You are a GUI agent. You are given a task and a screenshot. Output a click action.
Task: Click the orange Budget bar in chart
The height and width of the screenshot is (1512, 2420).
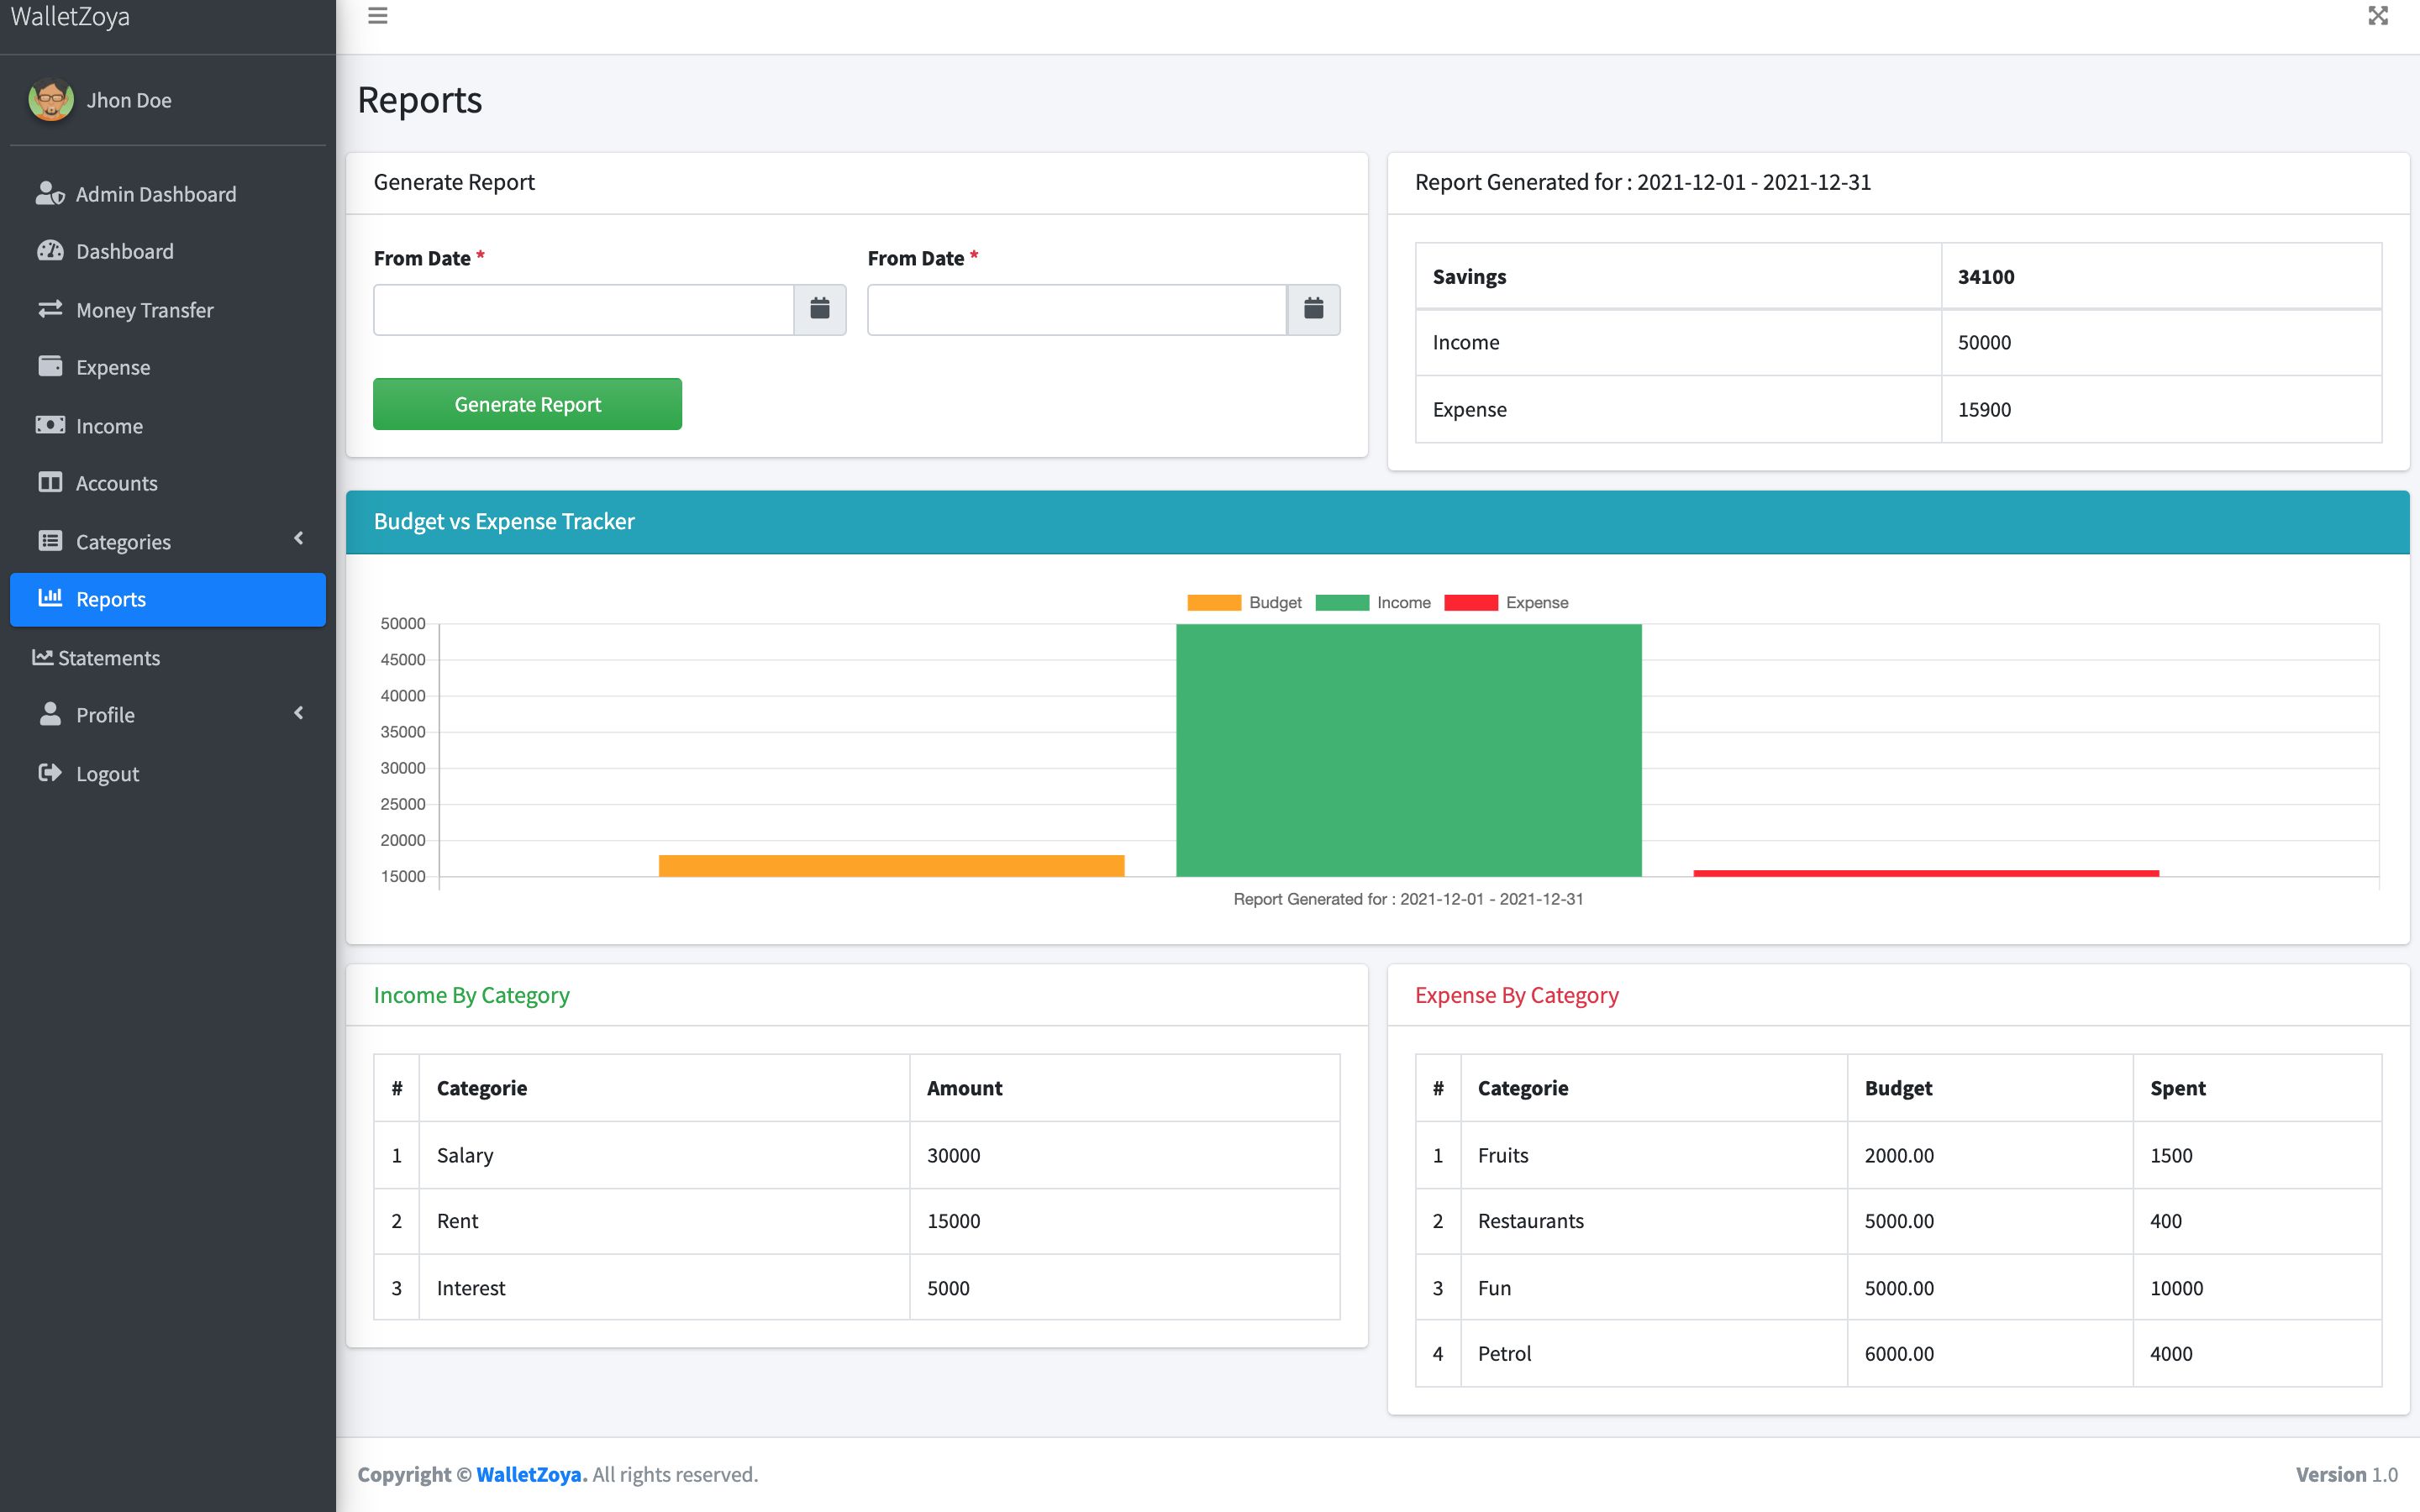coord(891,866)
